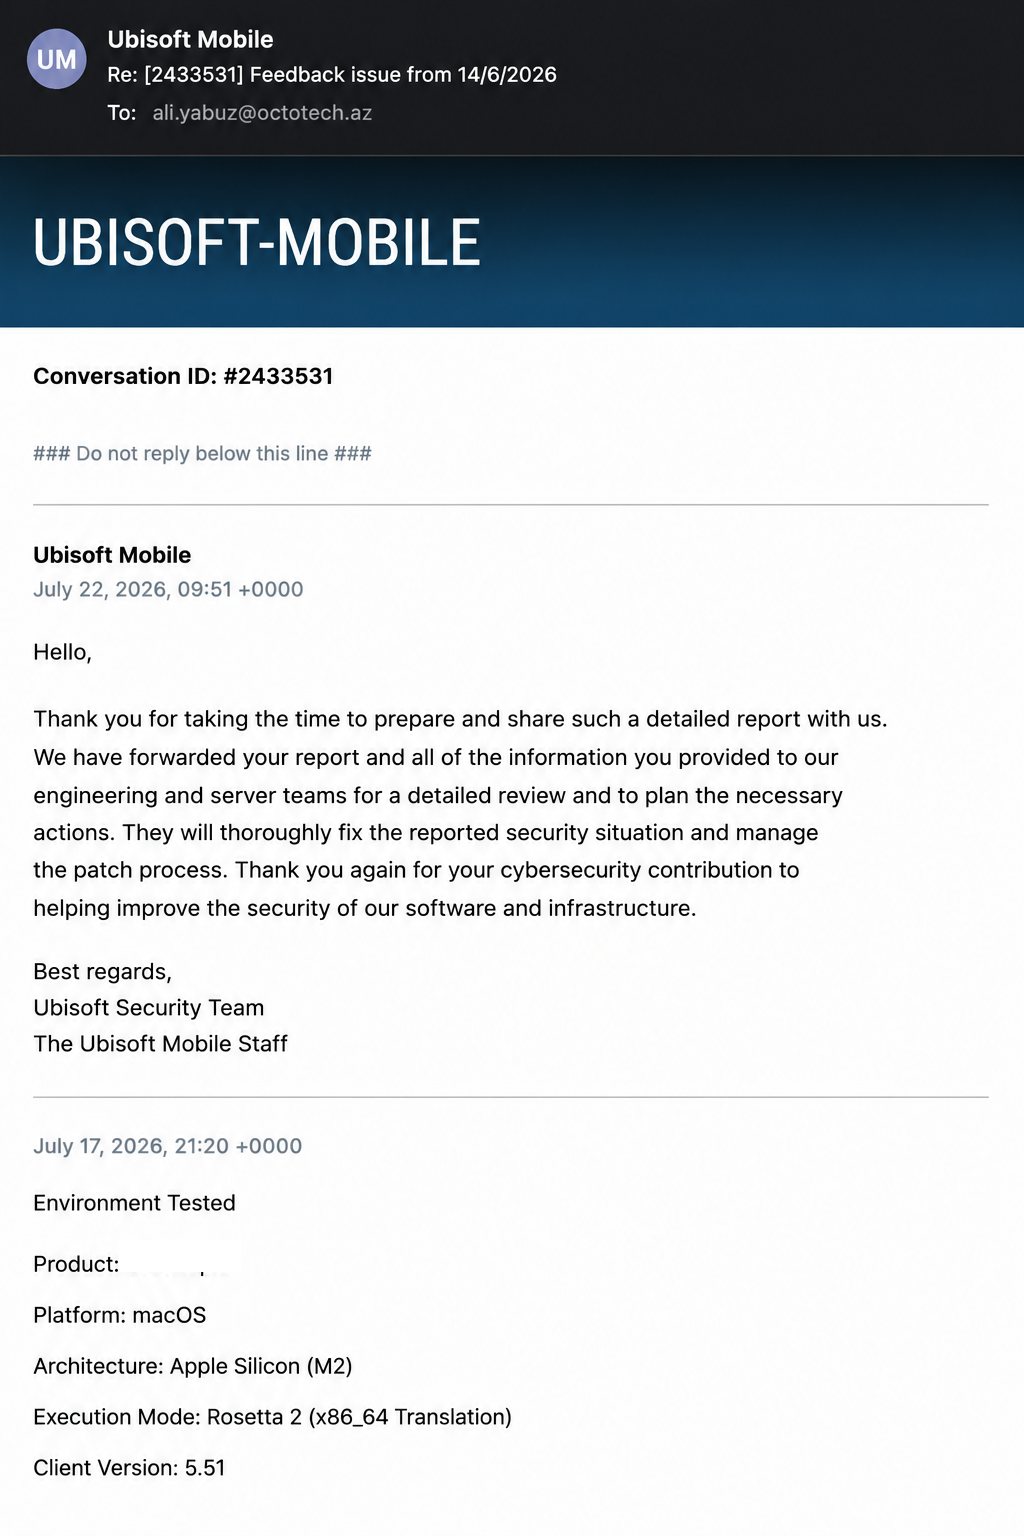Click the UM sender avatar
This screenshot has height=1536, width=1024.
56,59
